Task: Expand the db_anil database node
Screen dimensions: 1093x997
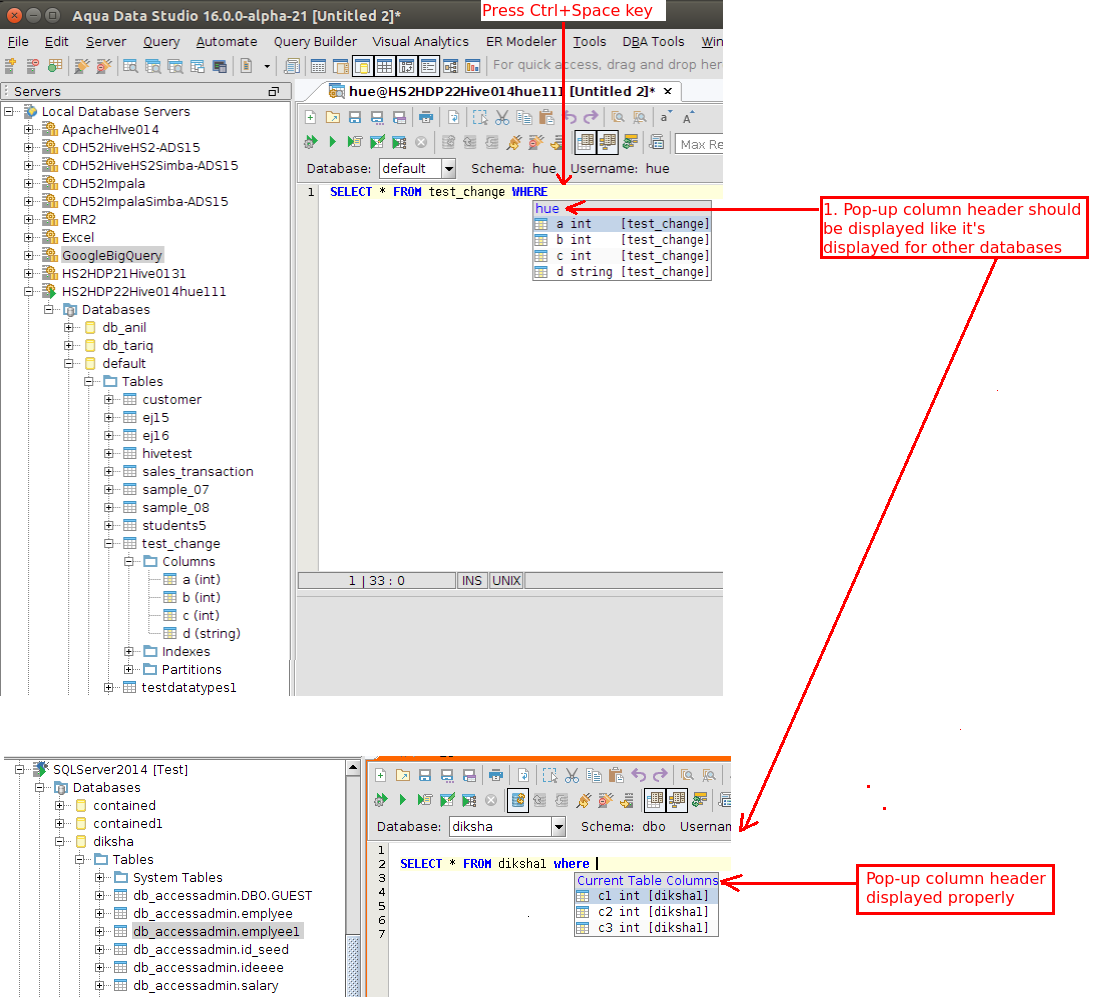Action: point(68,328)
